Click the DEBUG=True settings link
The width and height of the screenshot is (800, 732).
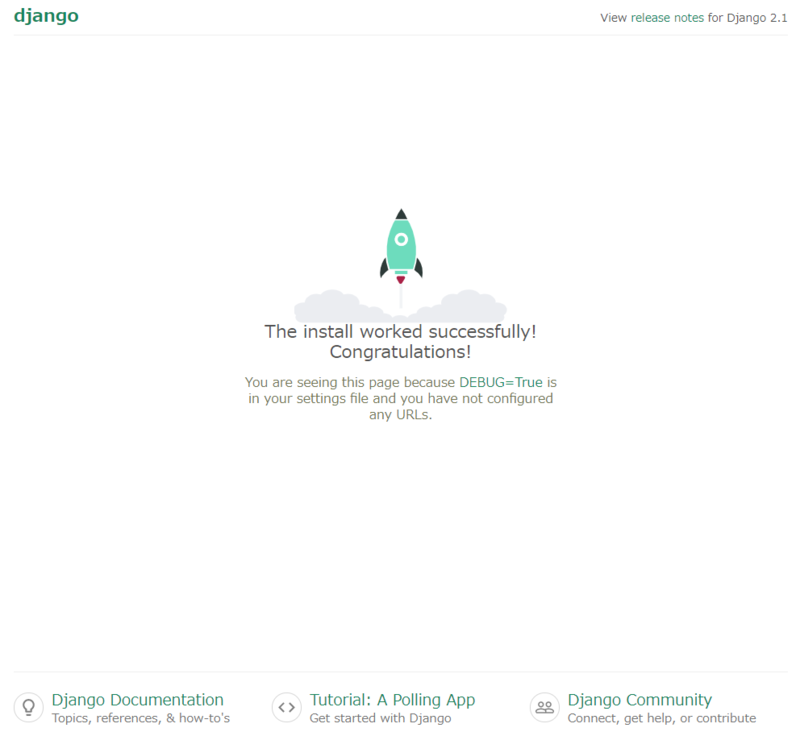coord(501,382)
